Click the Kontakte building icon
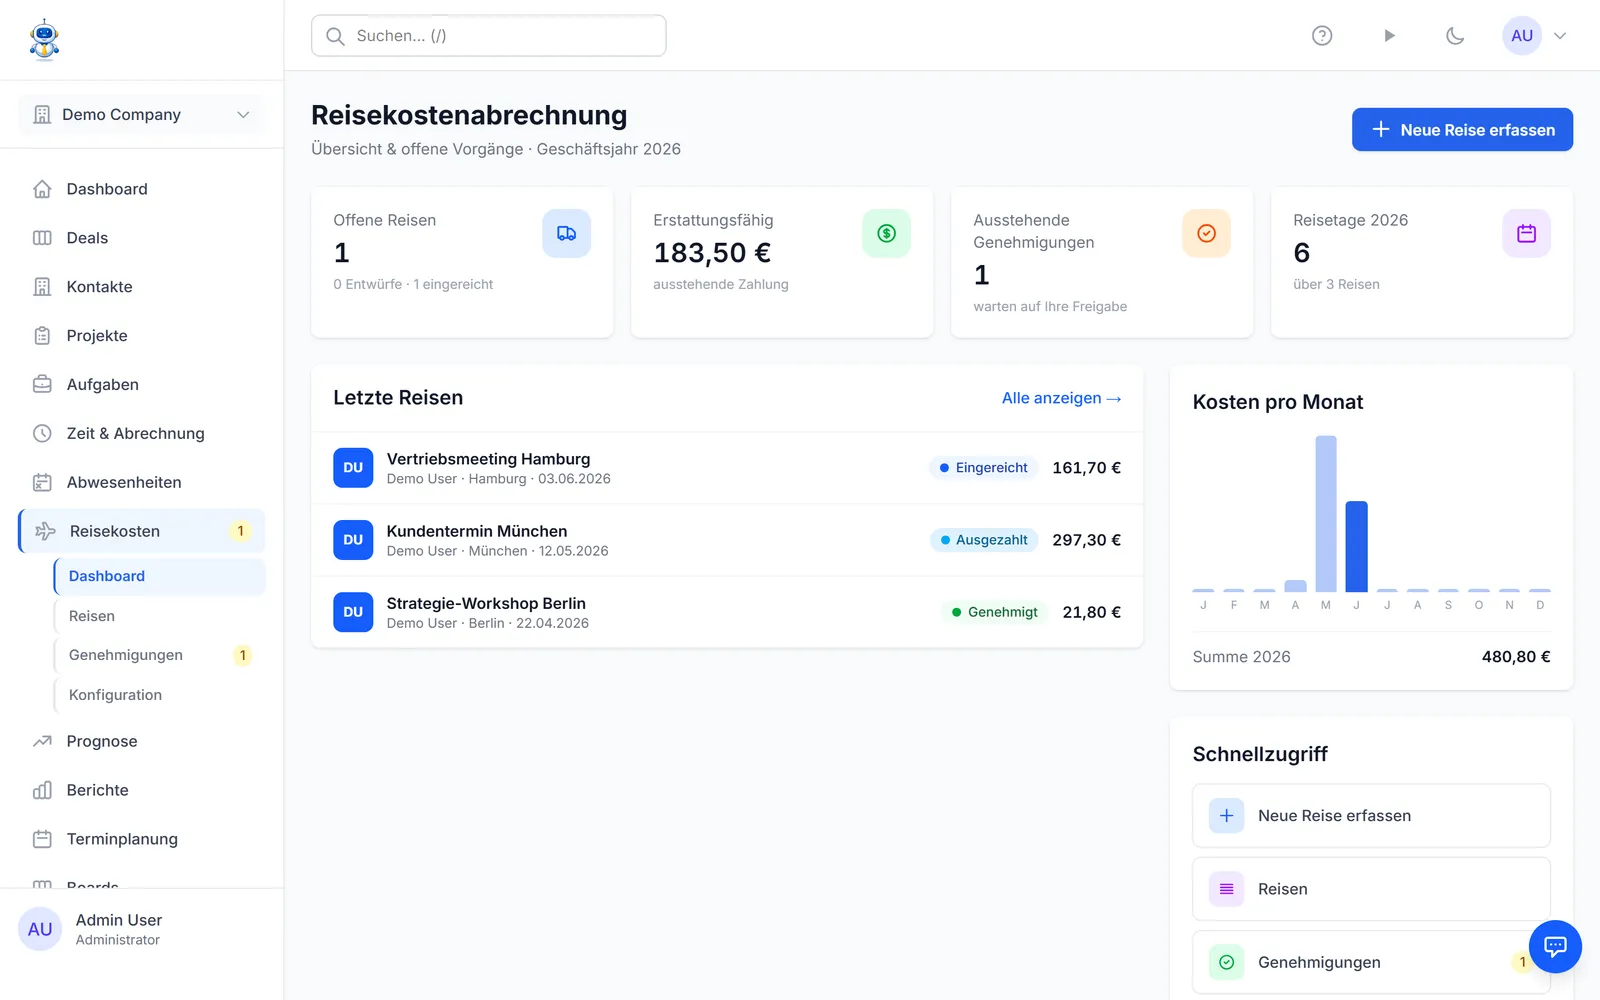Screen dimensions: 1600x1000 pyautogui.click(x=42, y=287)
